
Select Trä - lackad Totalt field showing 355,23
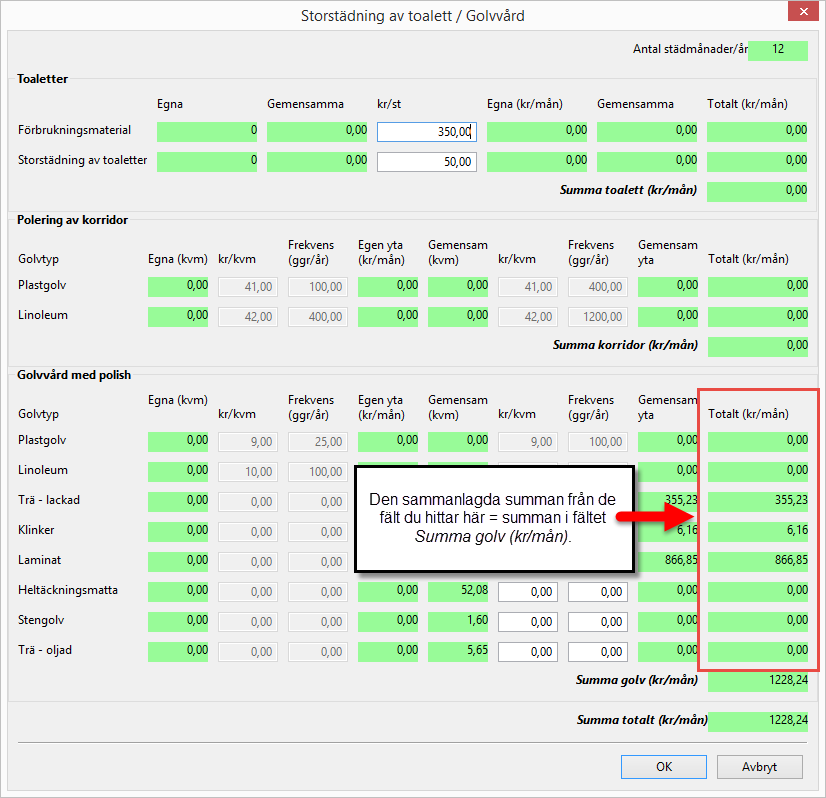coord(757,501)
